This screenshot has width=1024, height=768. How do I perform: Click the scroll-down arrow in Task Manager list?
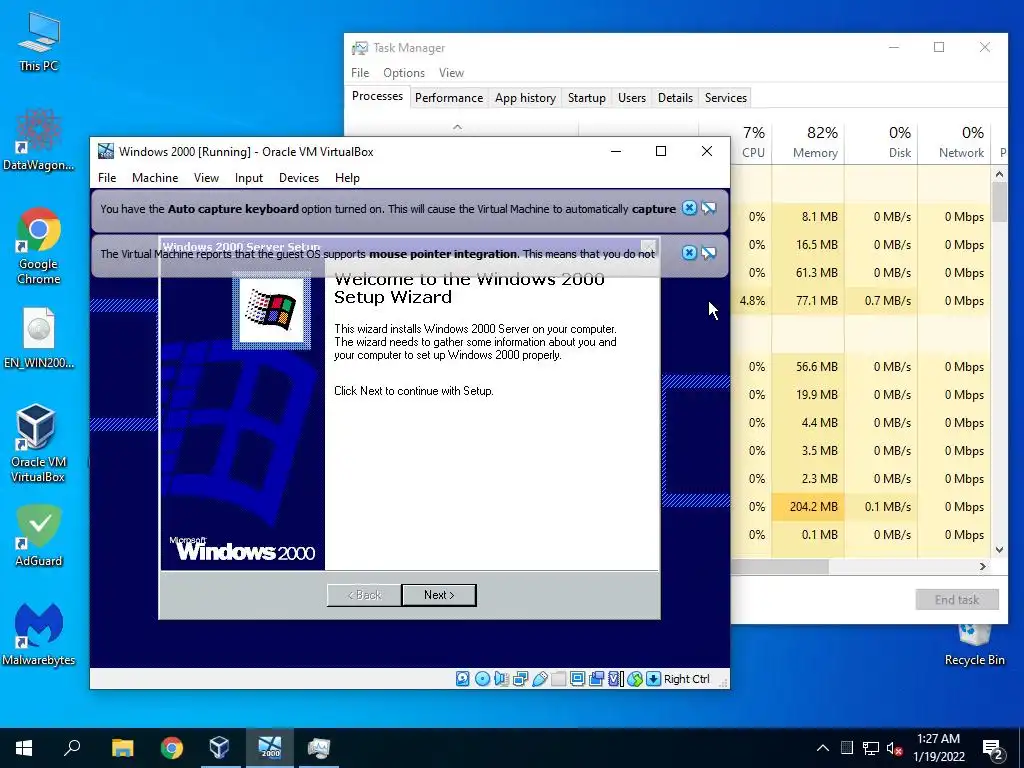click(x=999, y=550)
